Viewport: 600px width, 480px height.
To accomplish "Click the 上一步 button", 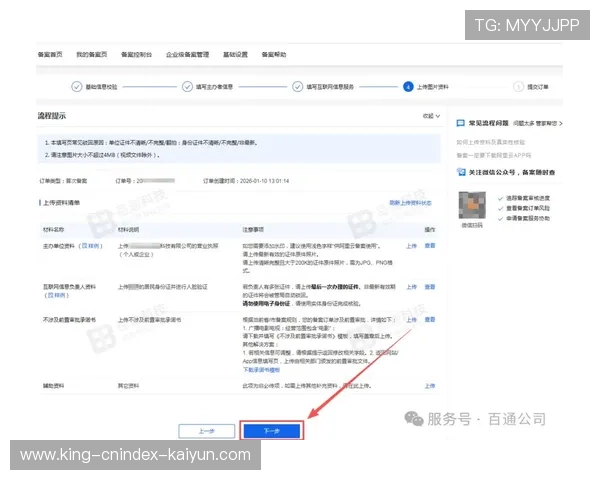I will point(207,431).
